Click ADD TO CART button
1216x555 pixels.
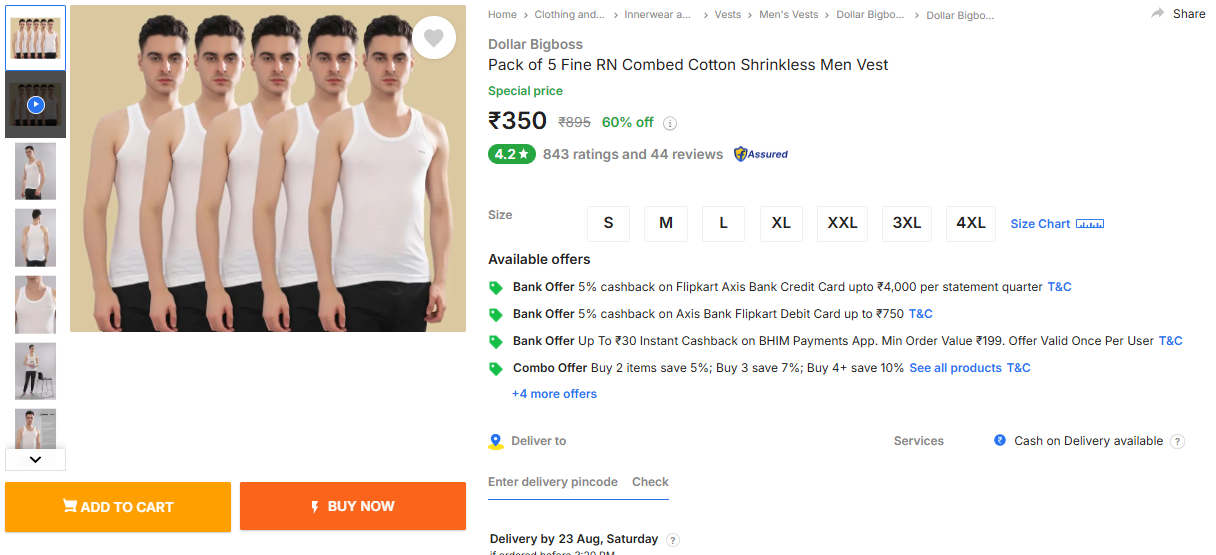coord(118,506)
